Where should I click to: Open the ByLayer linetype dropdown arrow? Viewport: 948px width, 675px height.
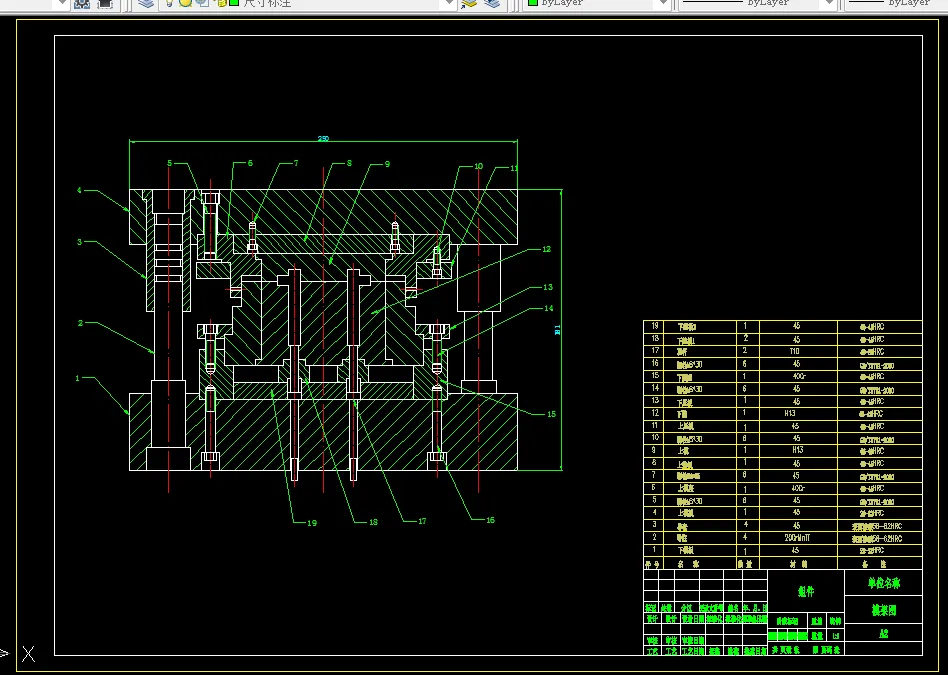pos(830,3)
